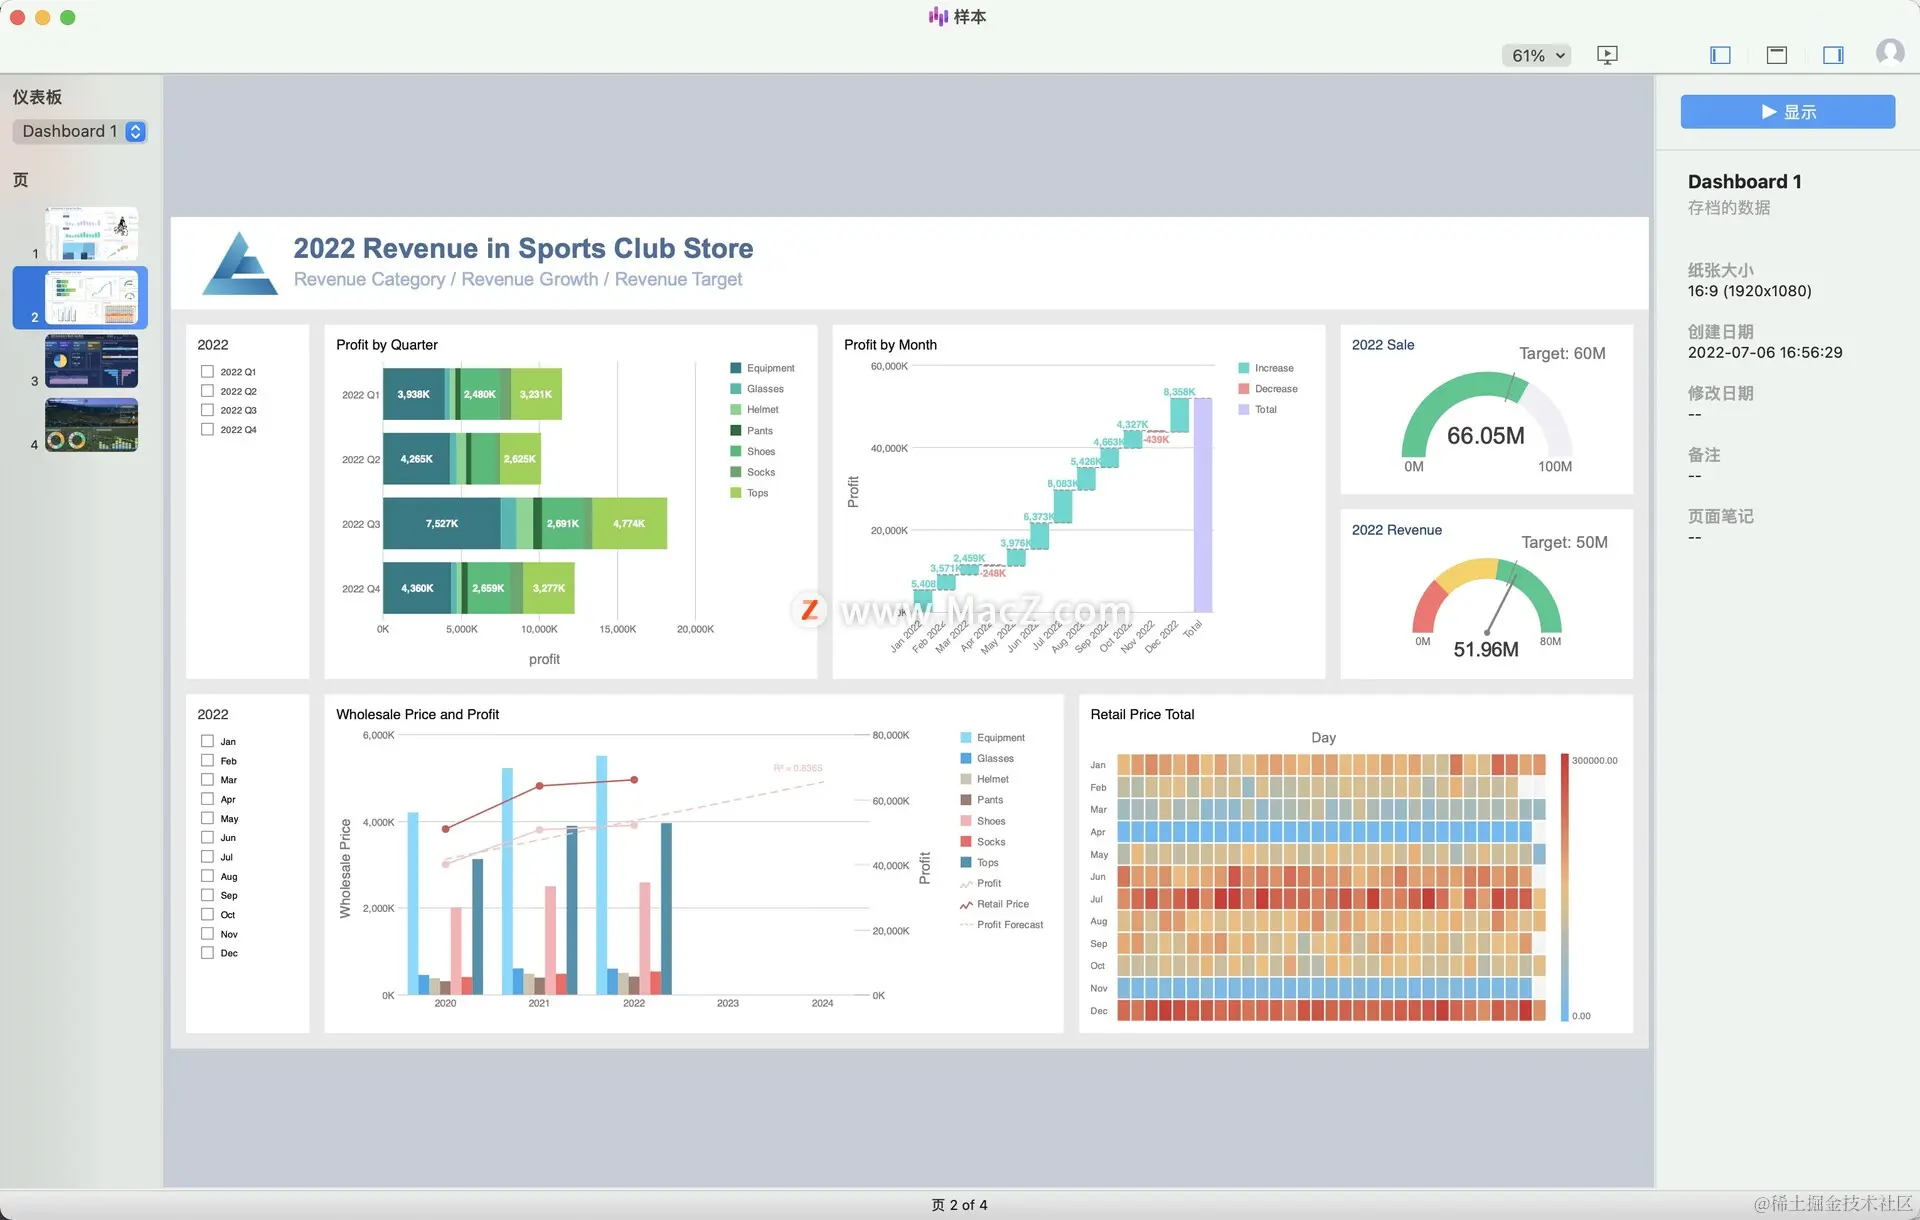Enable the Jan month filter checkbox
This screenshot has height=1220, width=1920.
pyautogui.click(x=207, y=741)
